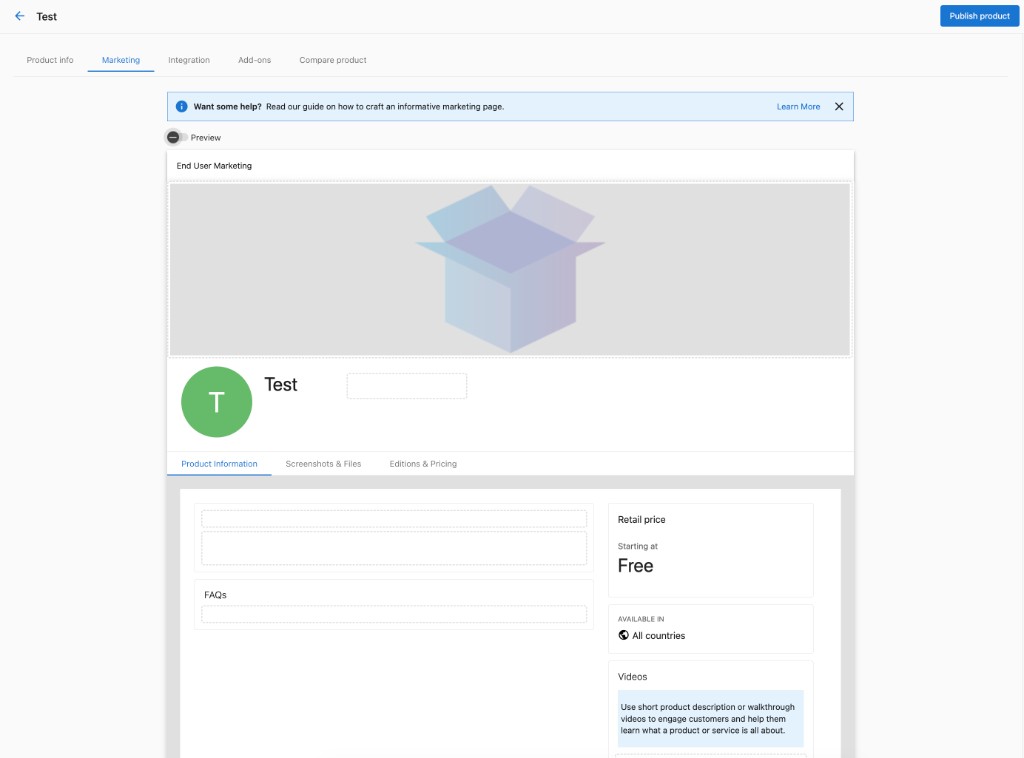Click the Publish product button
The height and width of the screenshot is (758, 1024).
[x=980, y=16]
